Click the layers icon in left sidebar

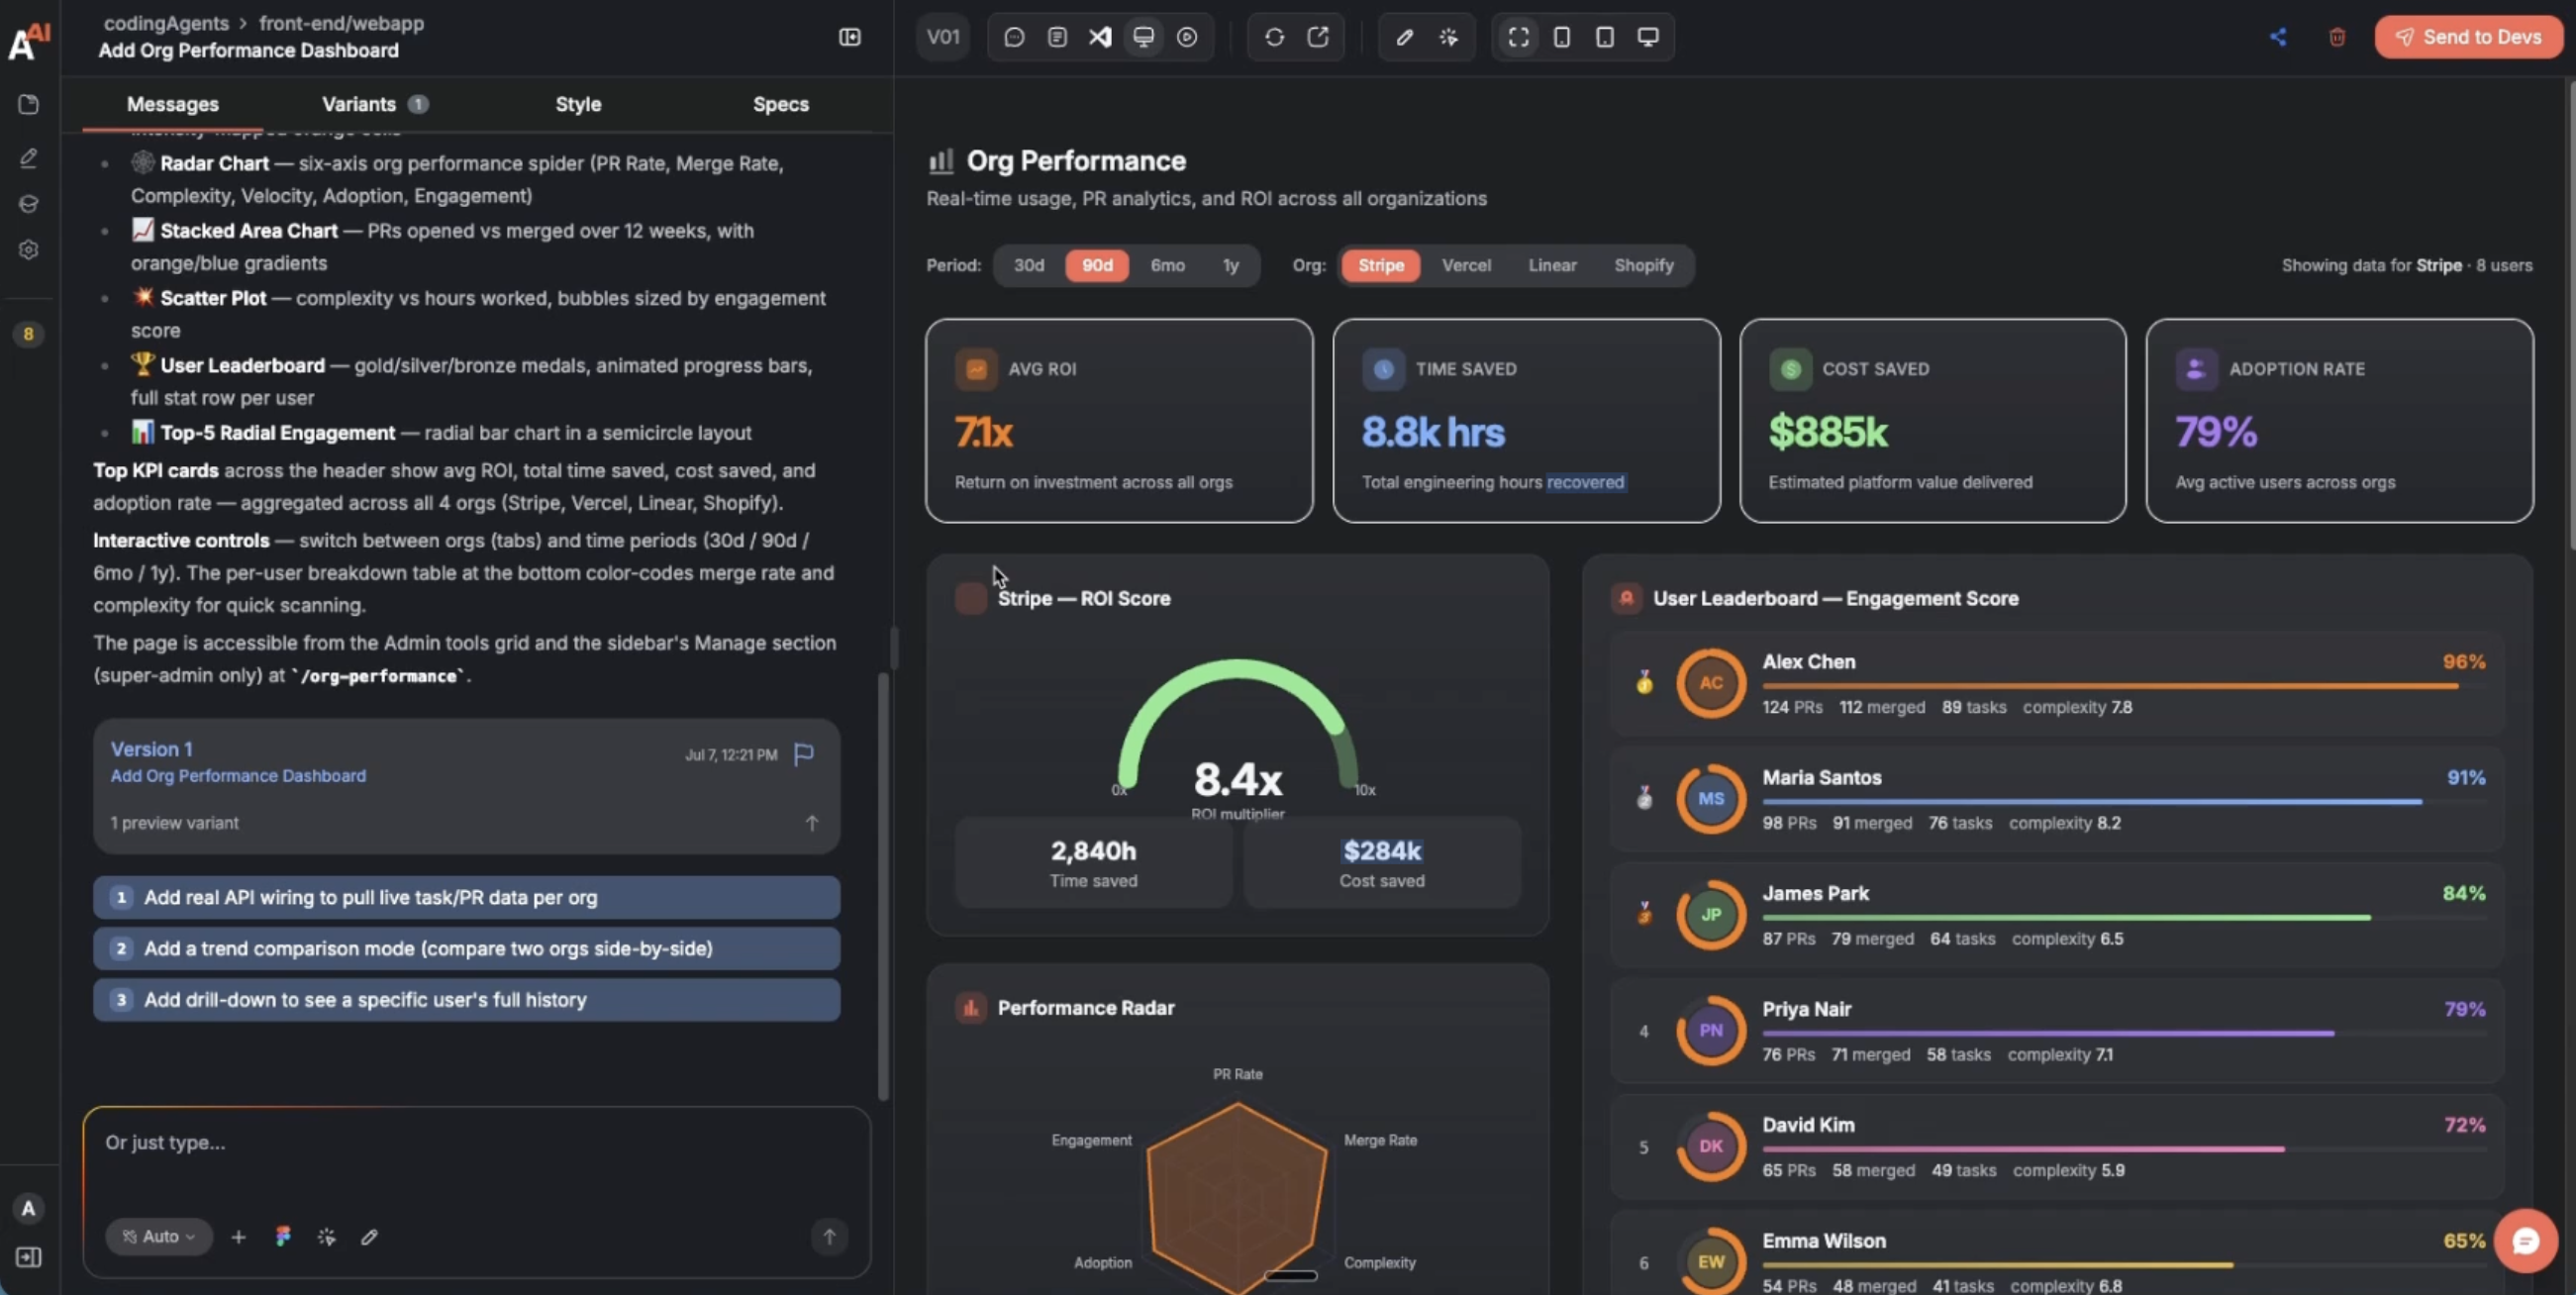[28, 204]
